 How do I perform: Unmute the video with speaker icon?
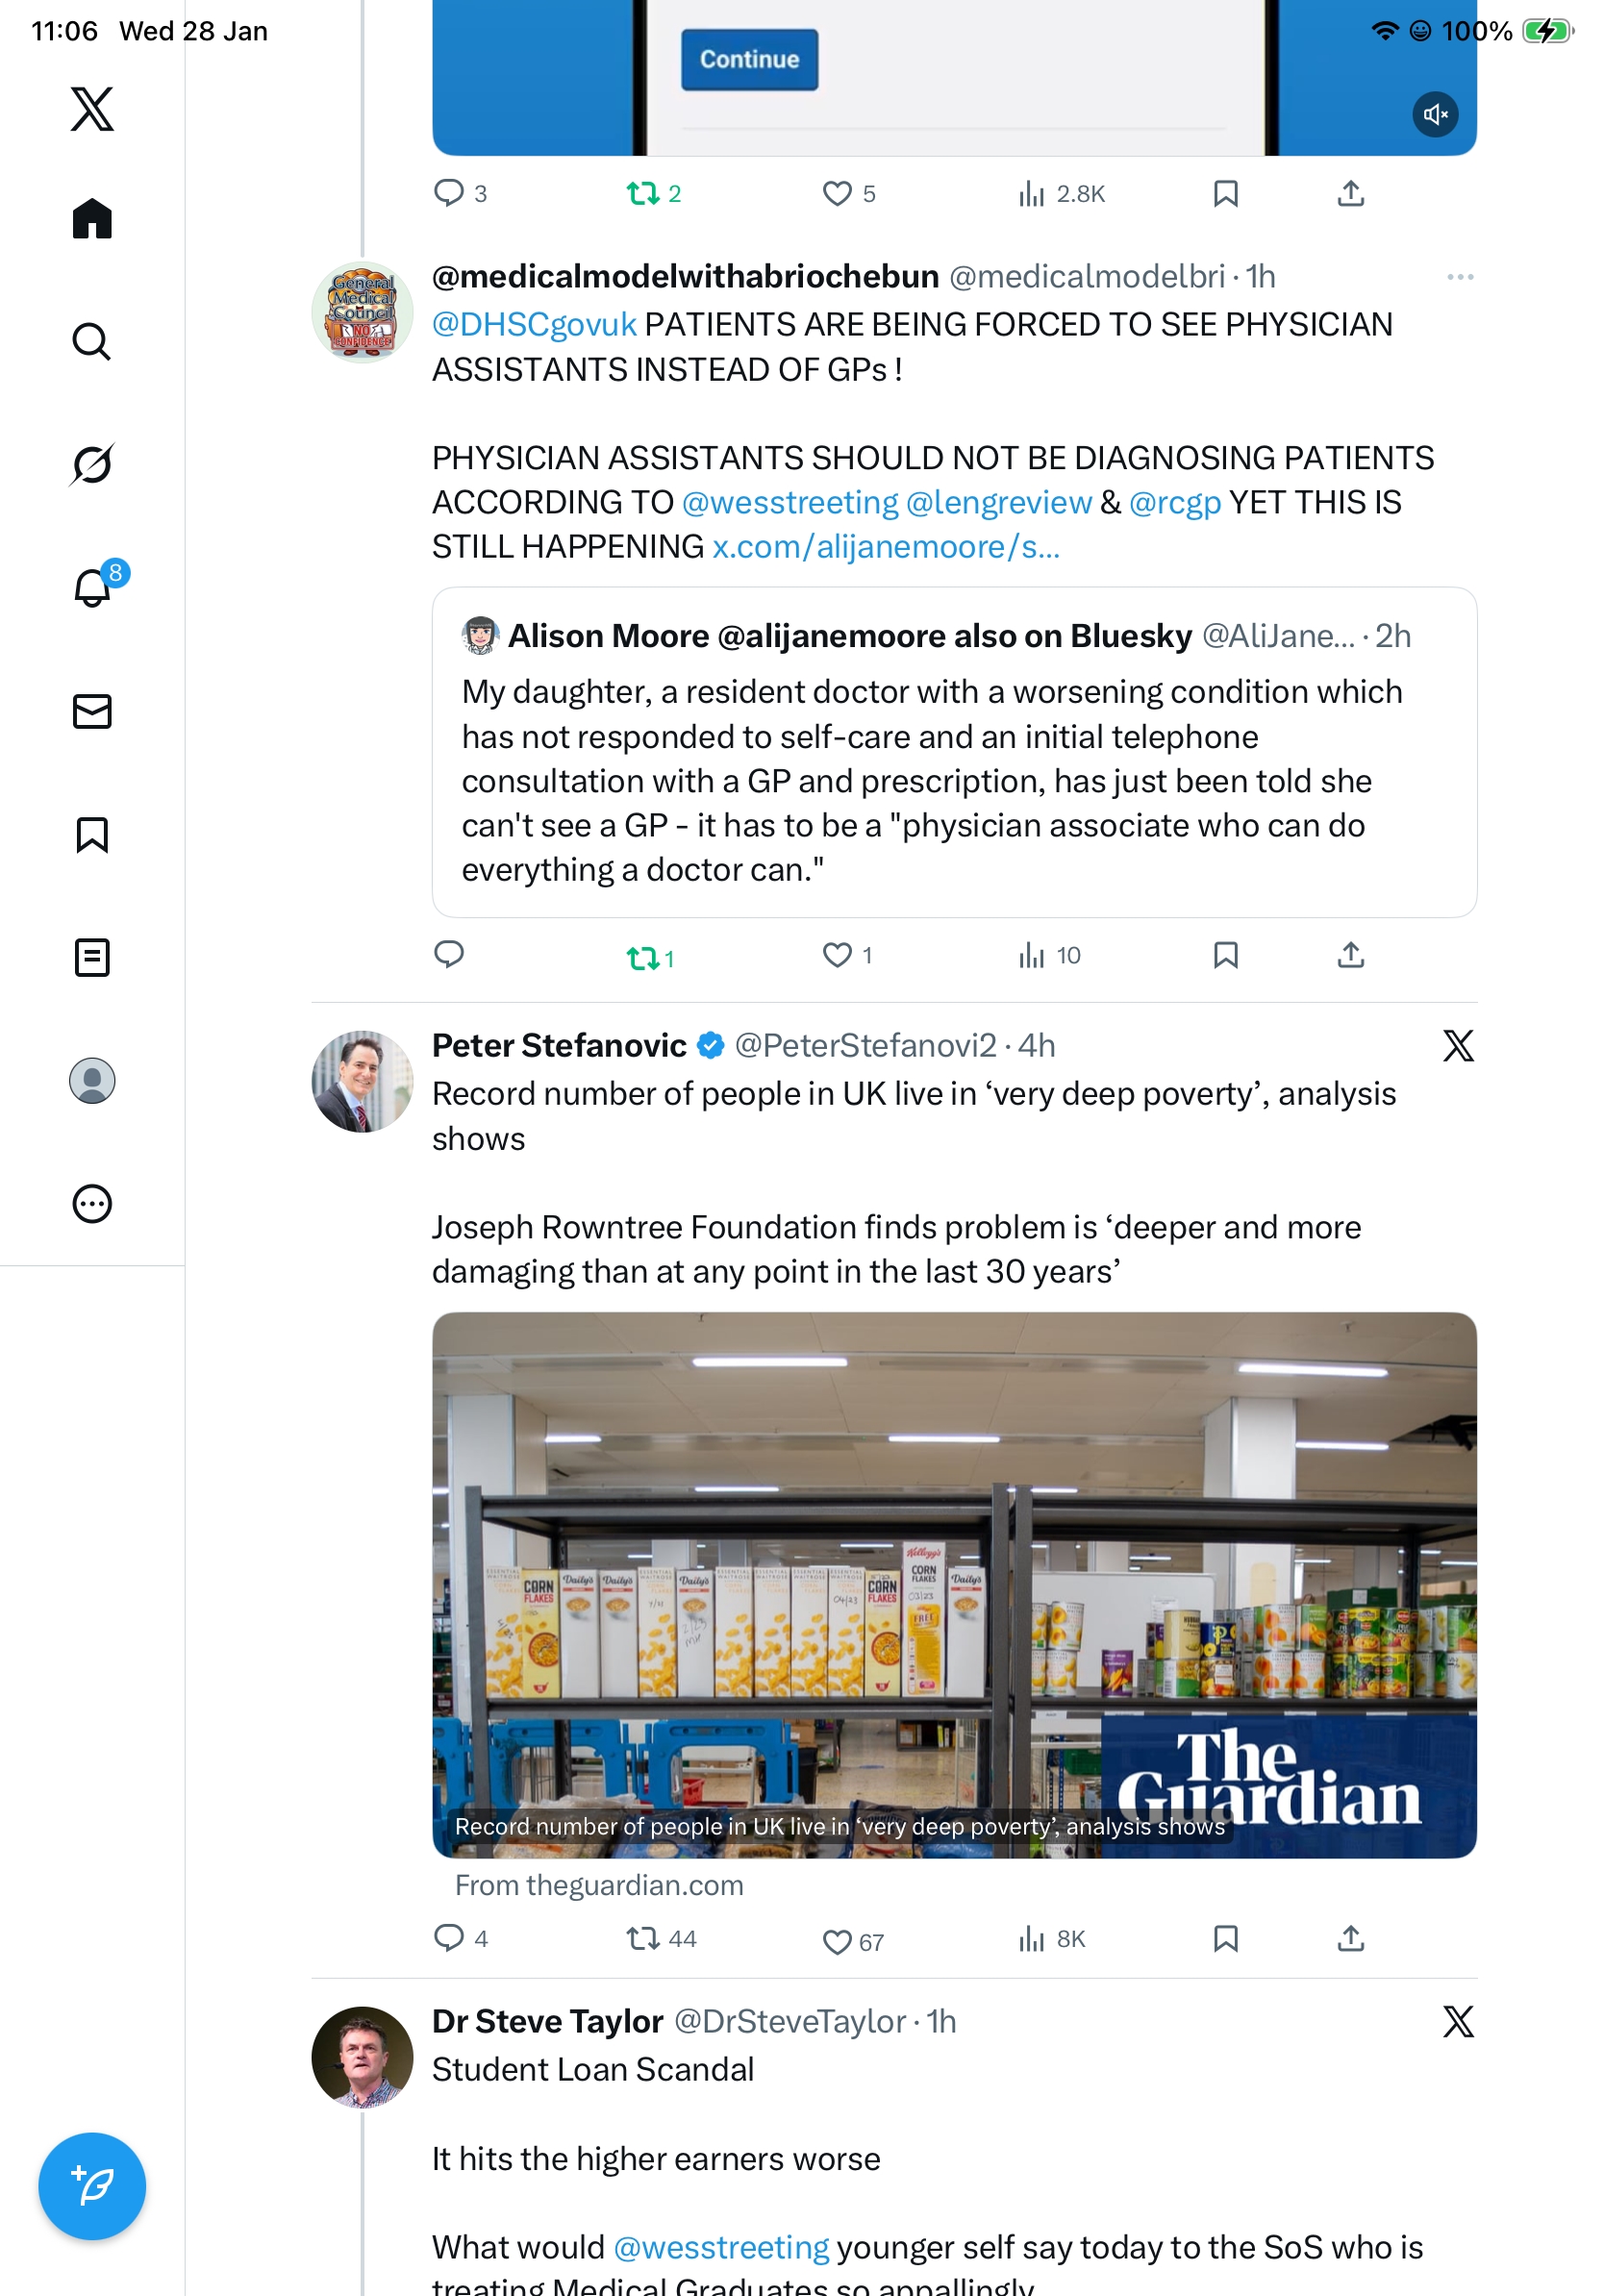(x=1435, y=115)
